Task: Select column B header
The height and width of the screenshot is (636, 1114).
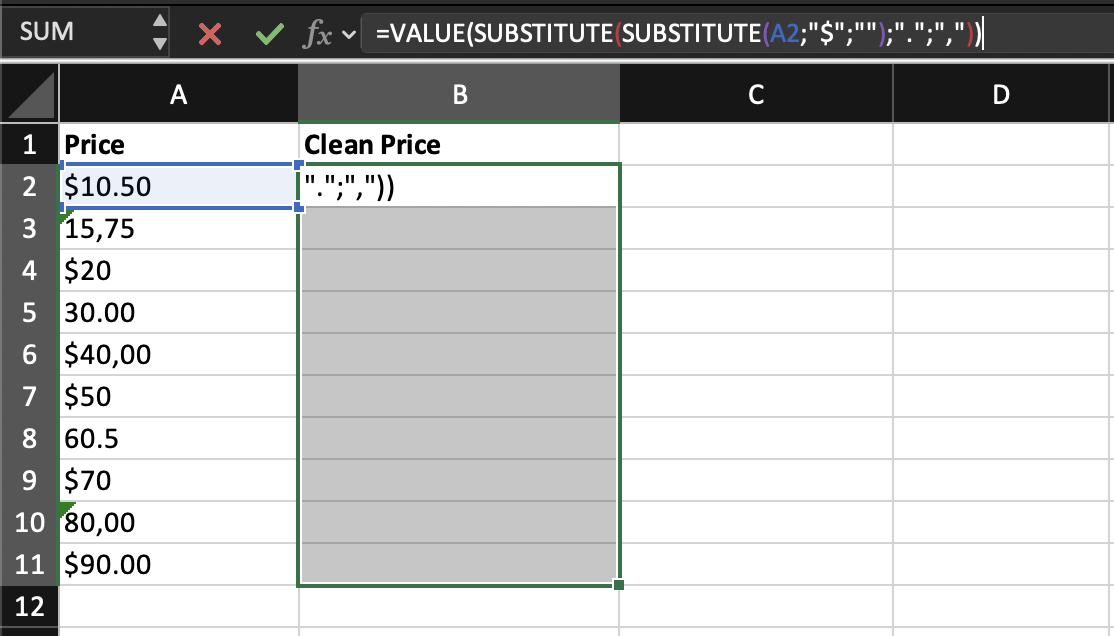Action: point(459,95)
